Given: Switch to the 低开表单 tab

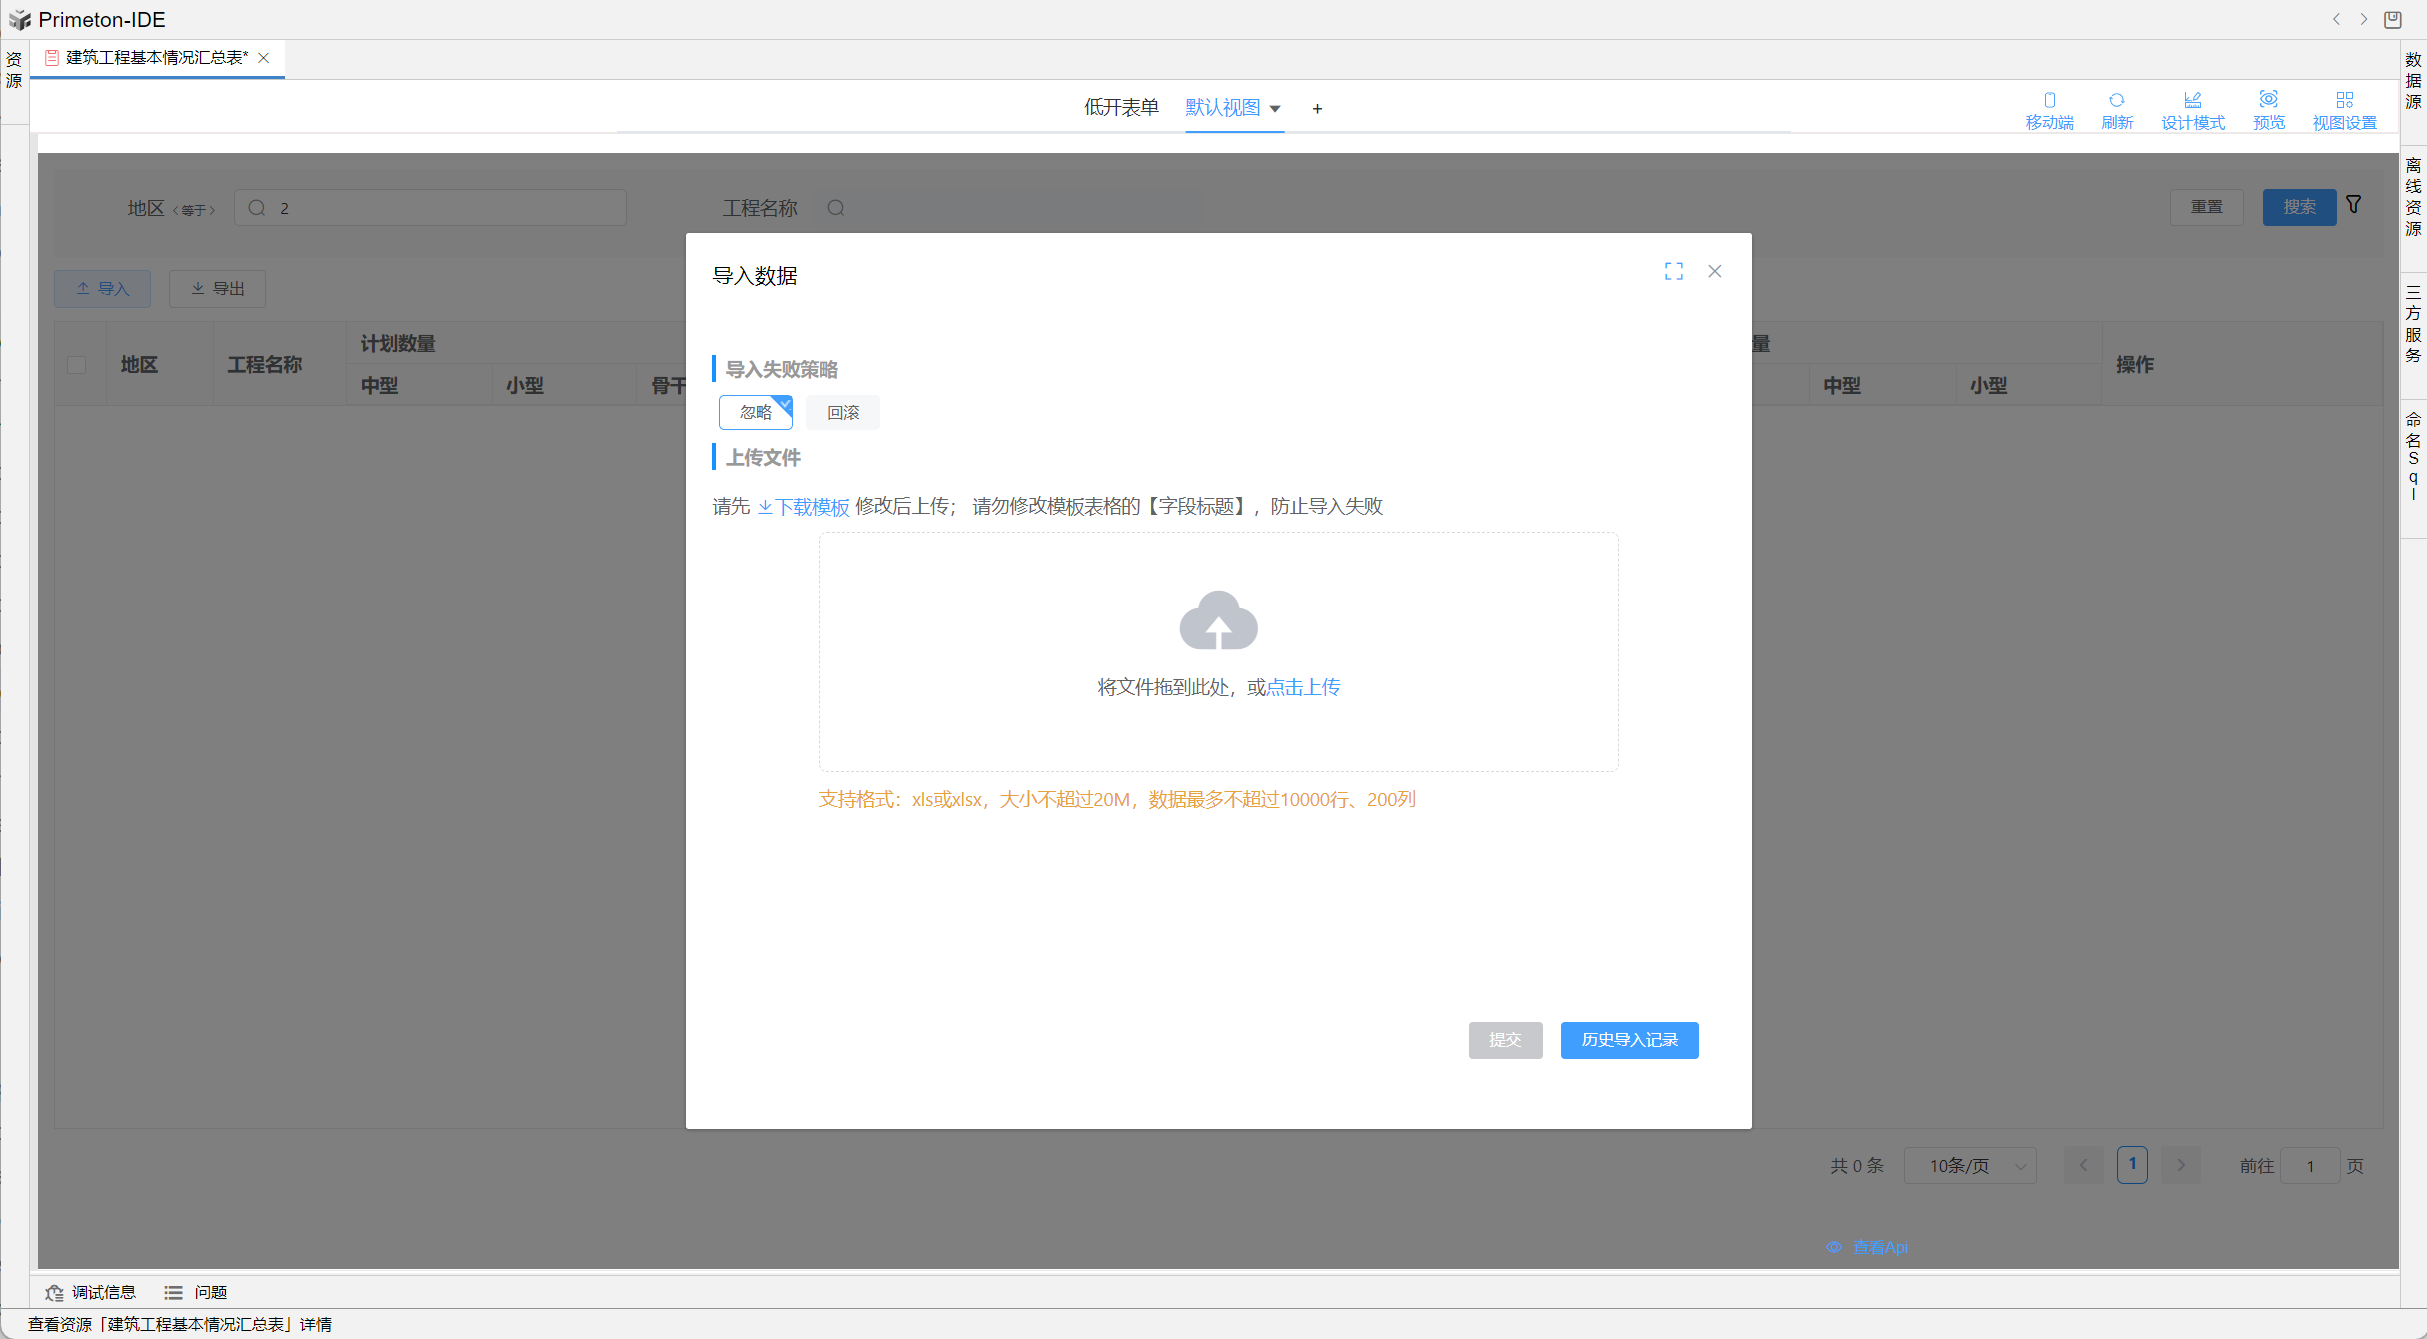Looking at the screenshot, I should click(x=1121, y=107).
